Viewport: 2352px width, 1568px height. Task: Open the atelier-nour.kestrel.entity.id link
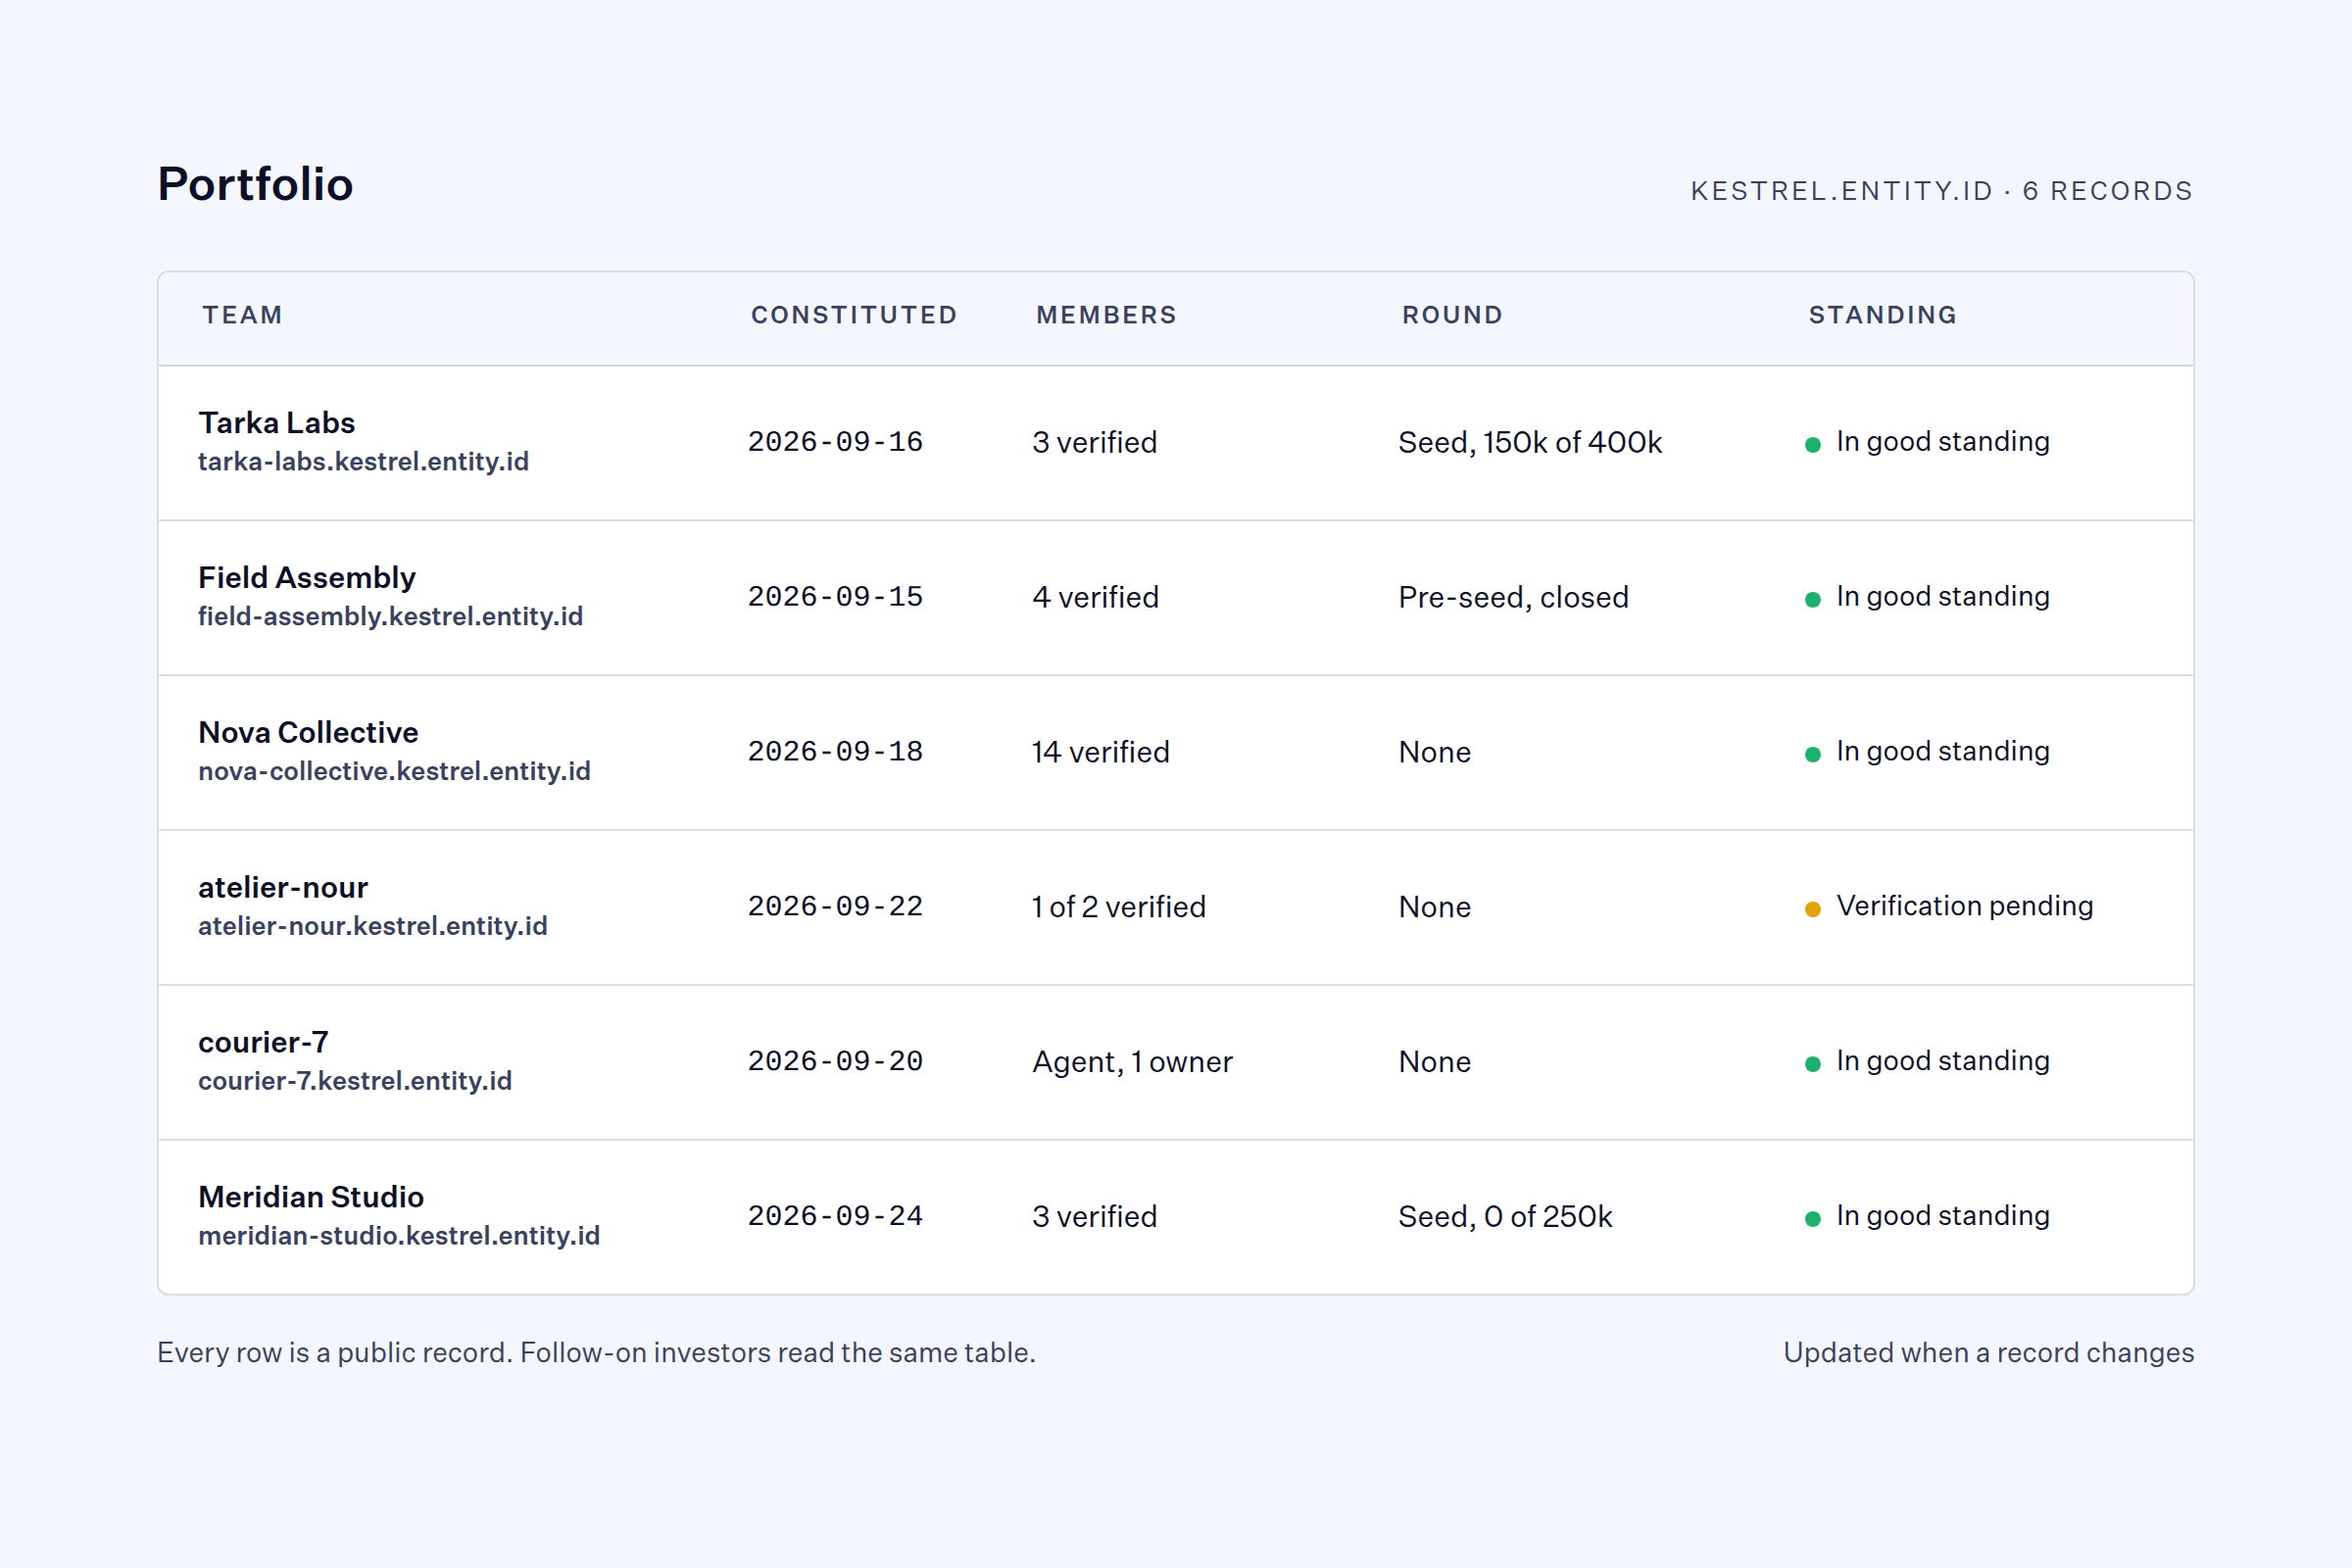click(x=373, y=926)
